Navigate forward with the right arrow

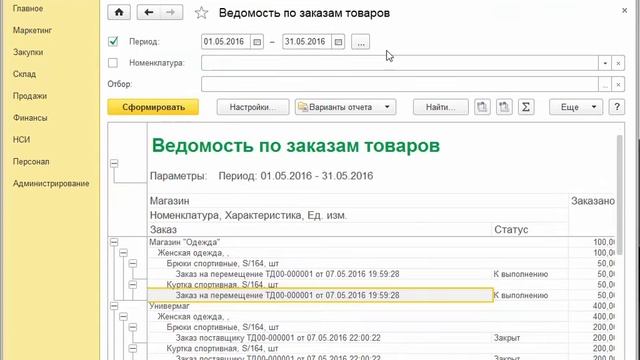[x=171, y=13]
